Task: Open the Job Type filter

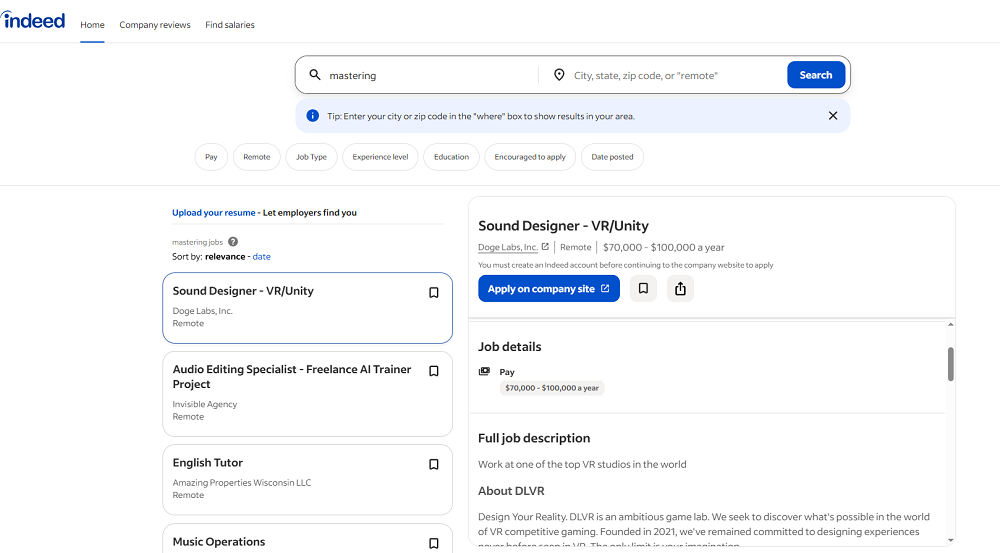Action: tap(311, 157)
